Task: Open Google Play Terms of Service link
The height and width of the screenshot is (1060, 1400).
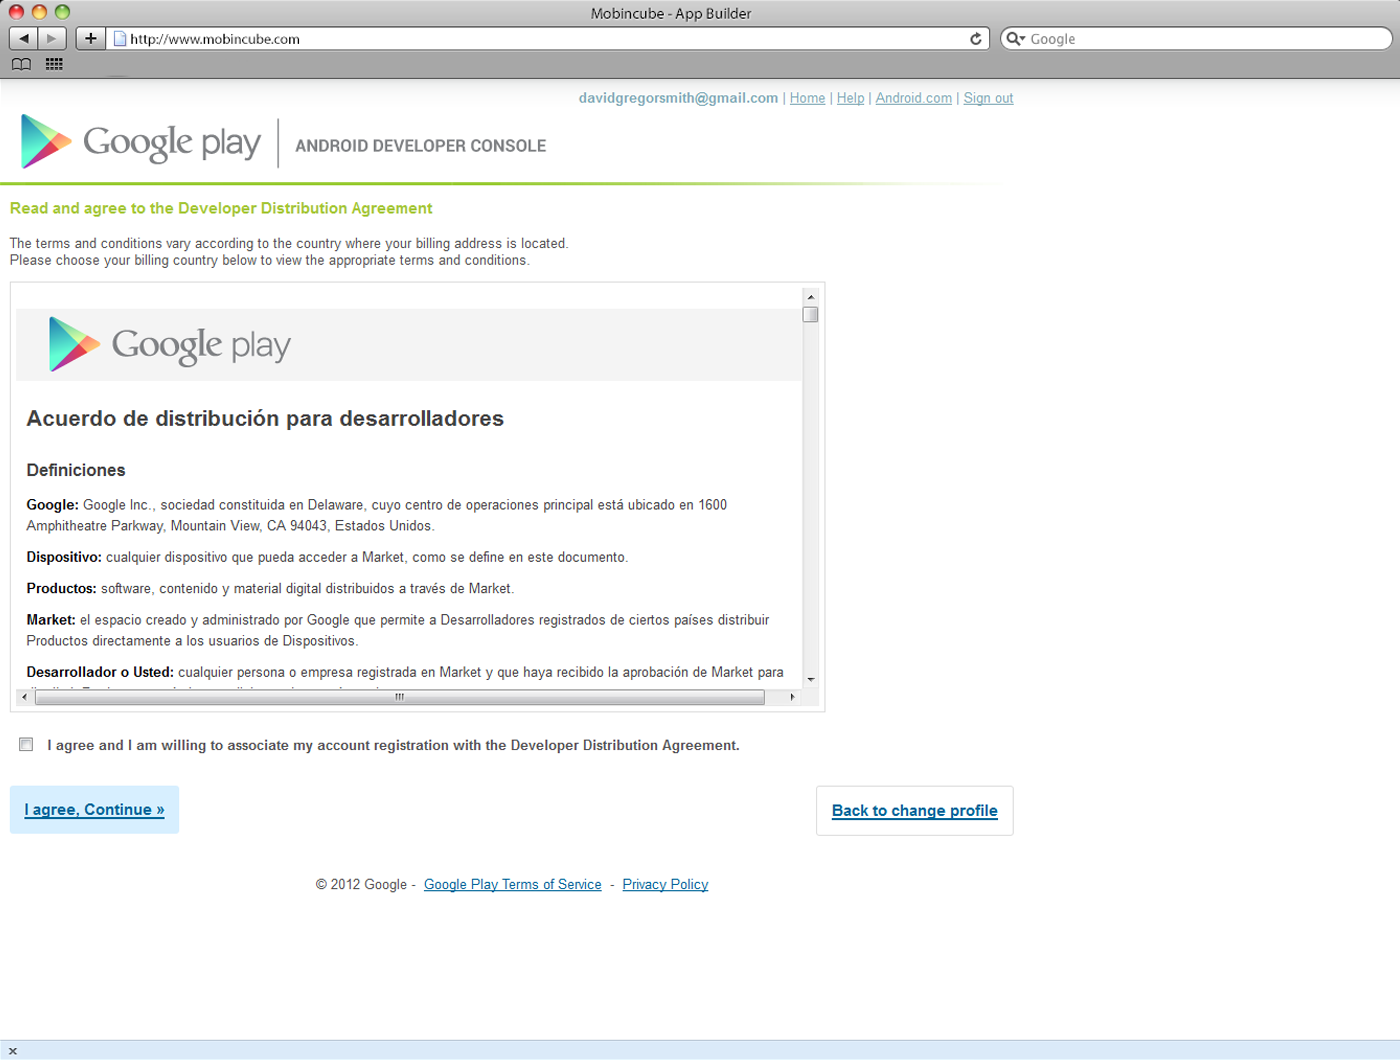Action: tap(512, 884)
